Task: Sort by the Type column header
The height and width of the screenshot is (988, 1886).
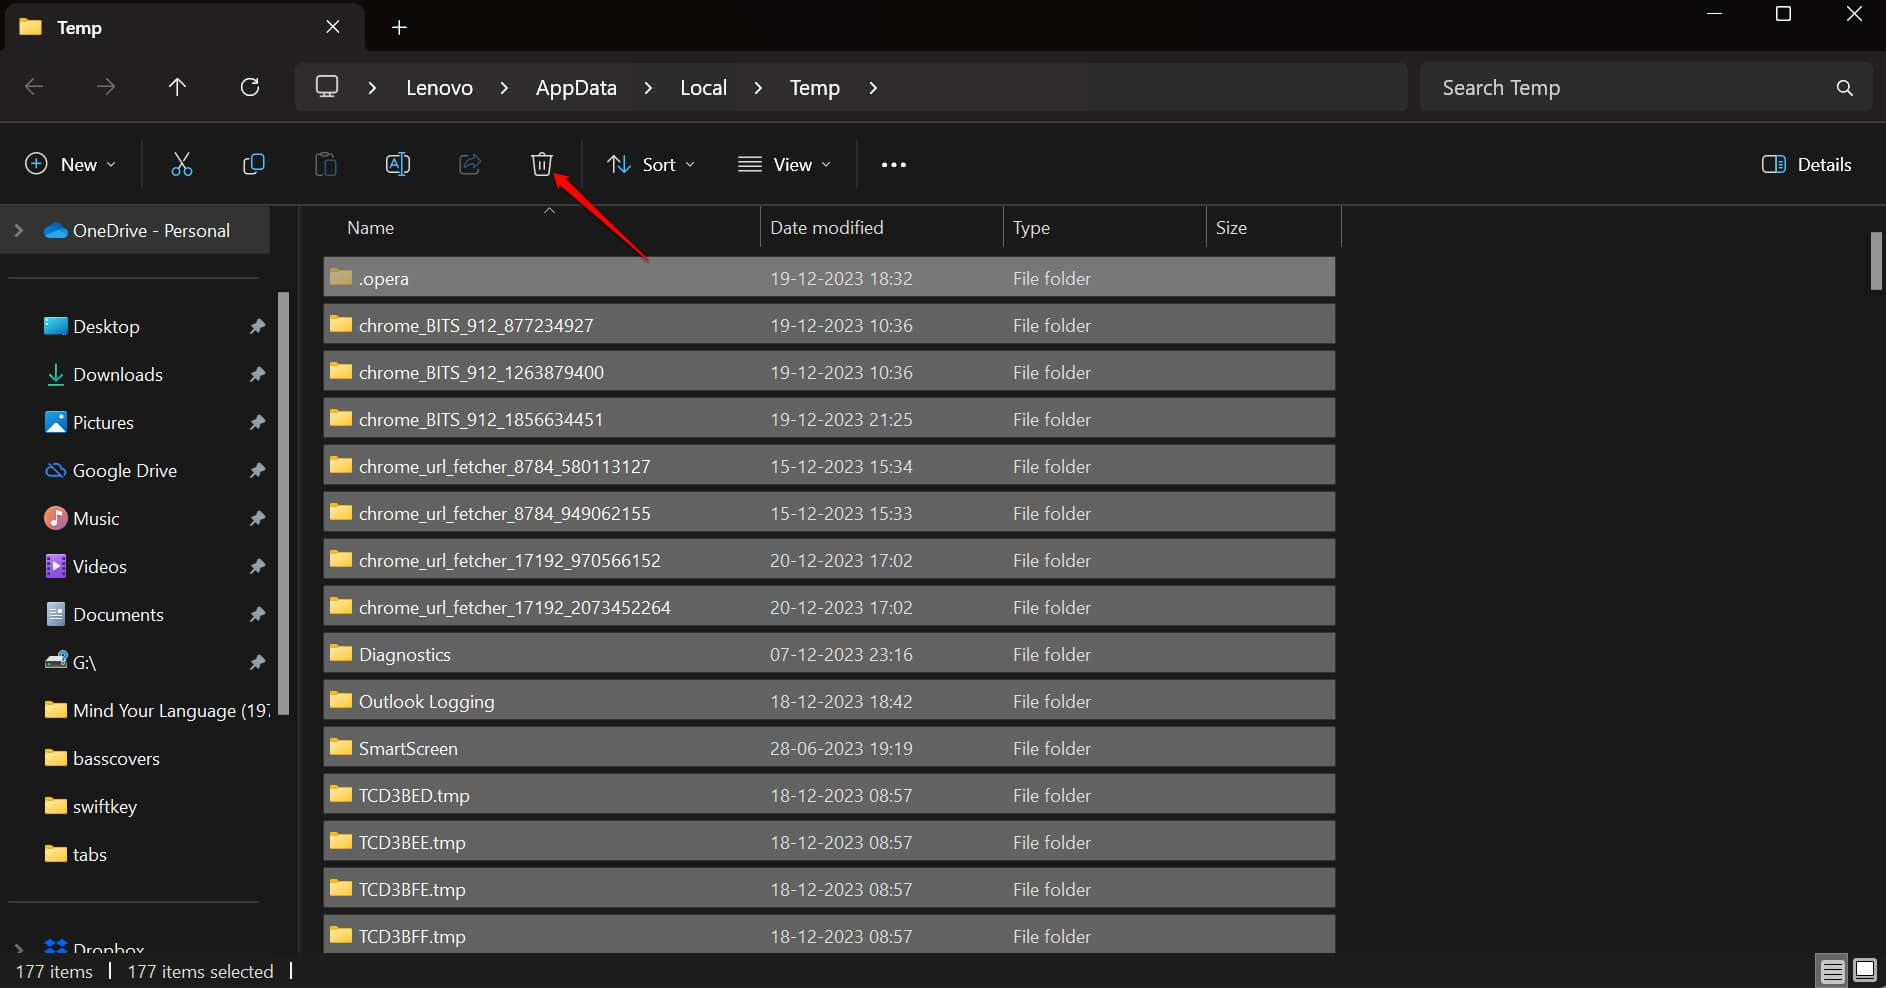Action: tap(1104, 228)
